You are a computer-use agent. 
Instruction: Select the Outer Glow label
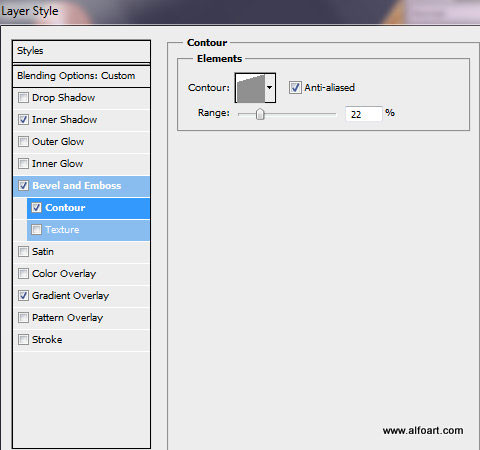tap(58, 142)
